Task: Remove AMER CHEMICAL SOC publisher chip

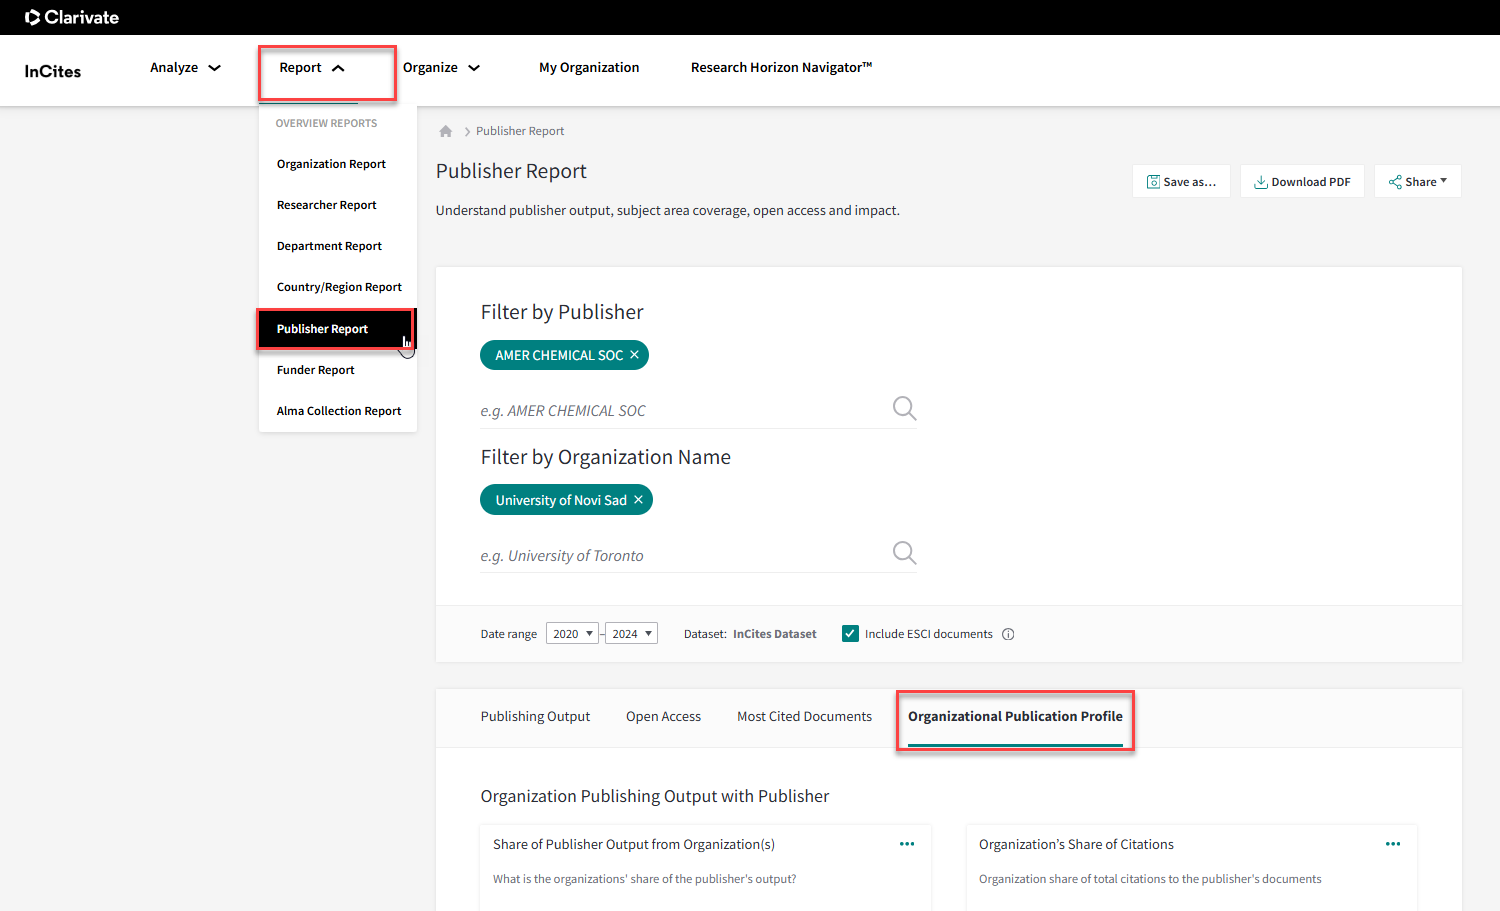Action: point(634,355)
